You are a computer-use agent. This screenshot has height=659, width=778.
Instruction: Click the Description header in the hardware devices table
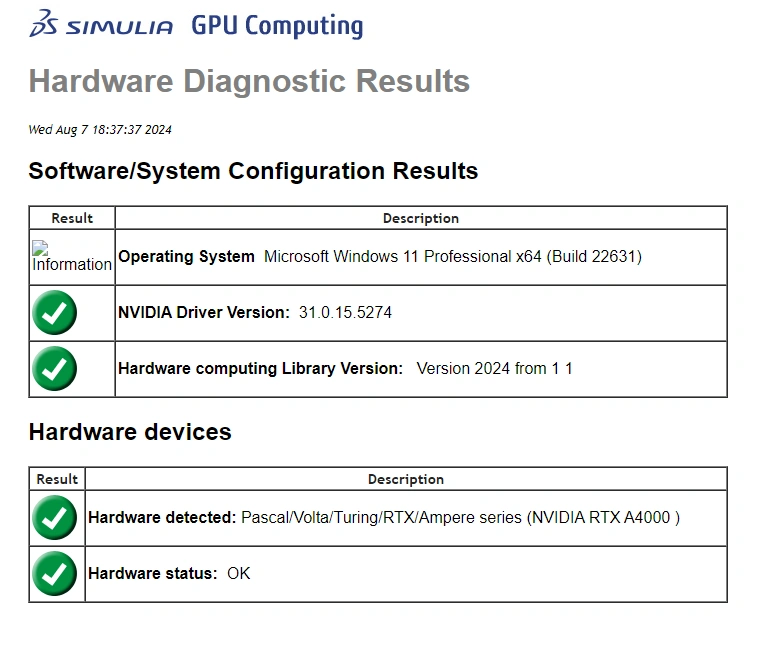[x=405, y=479]
